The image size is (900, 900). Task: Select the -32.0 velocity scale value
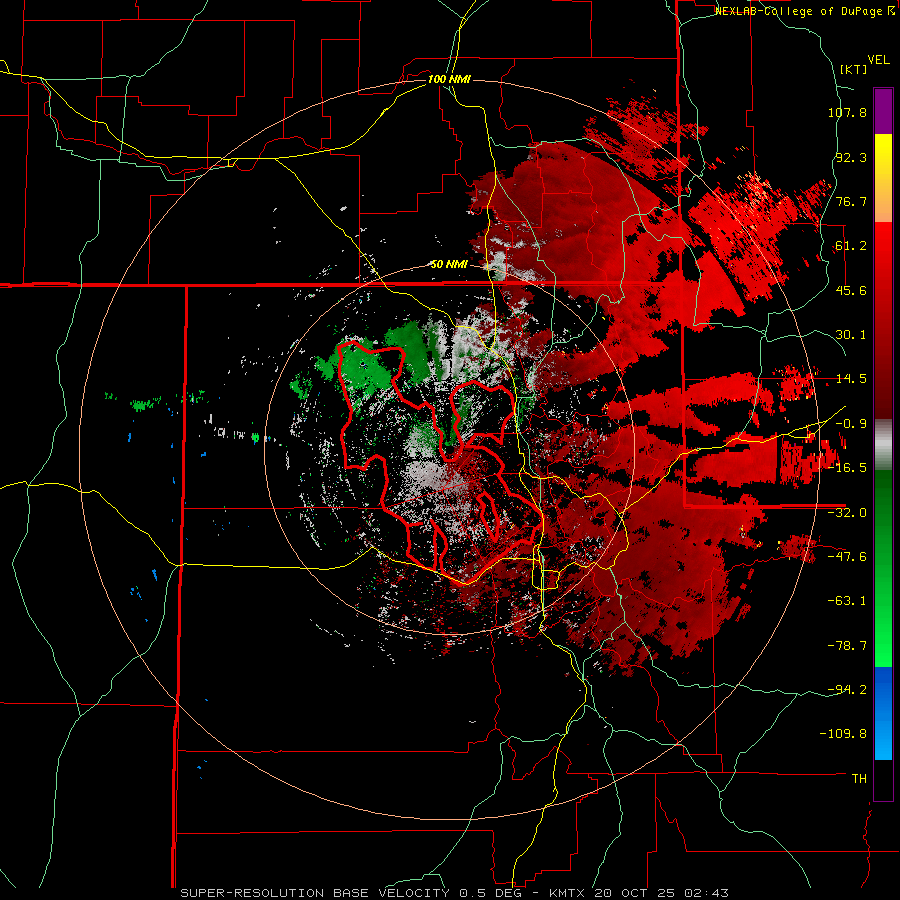click(x=847, y=513)
